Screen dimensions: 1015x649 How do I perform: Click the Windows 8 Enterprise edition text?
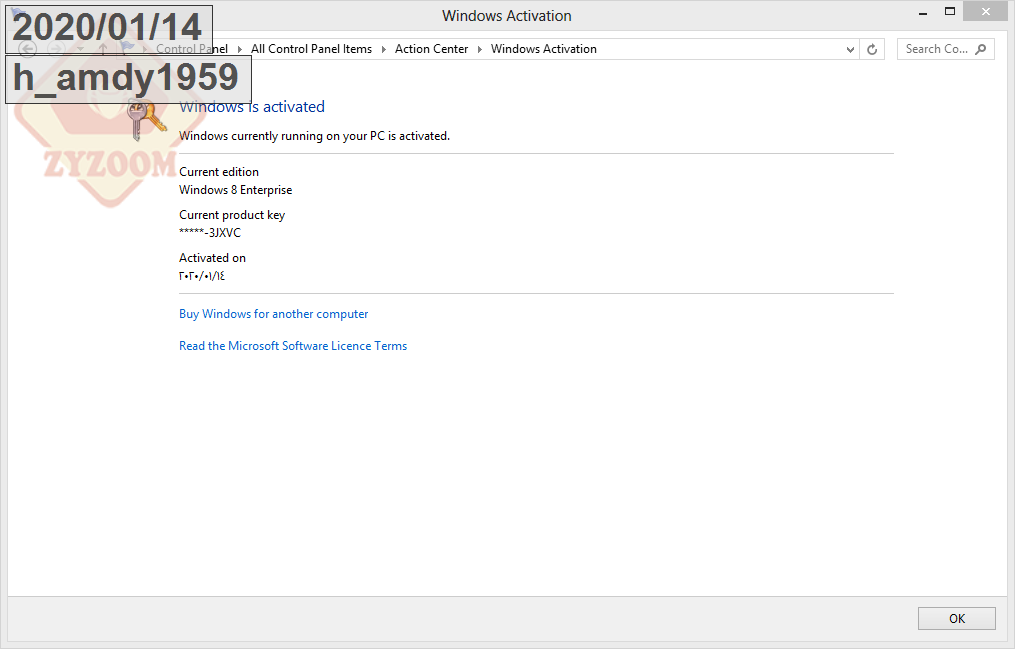tap(236, 190)
